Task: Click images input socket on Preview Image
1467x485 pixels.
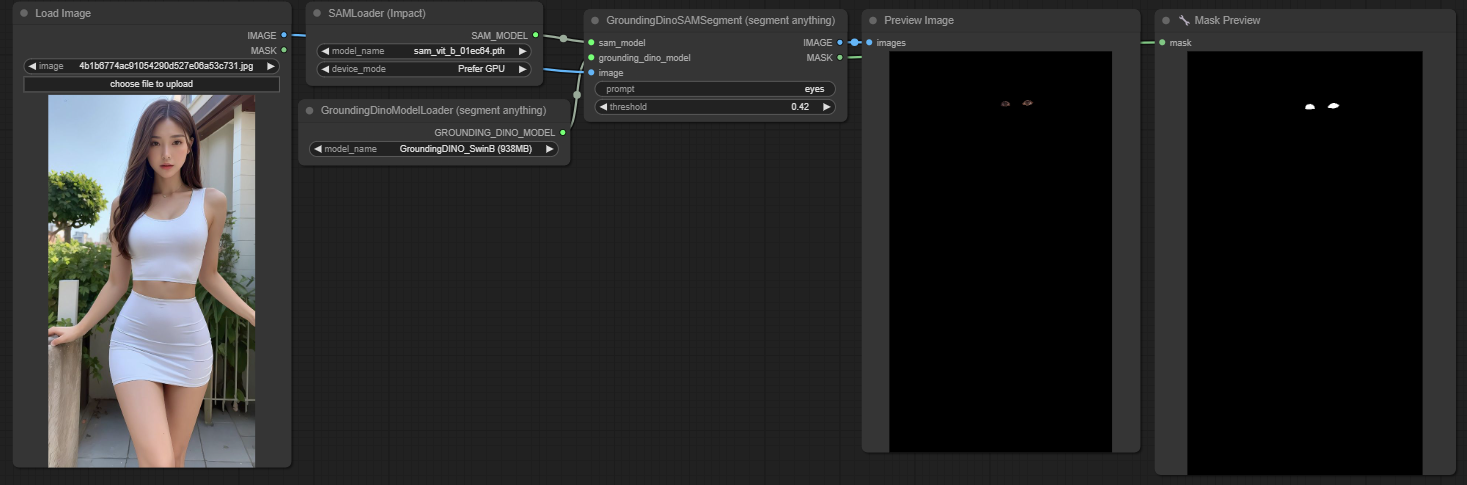Action: (x=869, y=43)
